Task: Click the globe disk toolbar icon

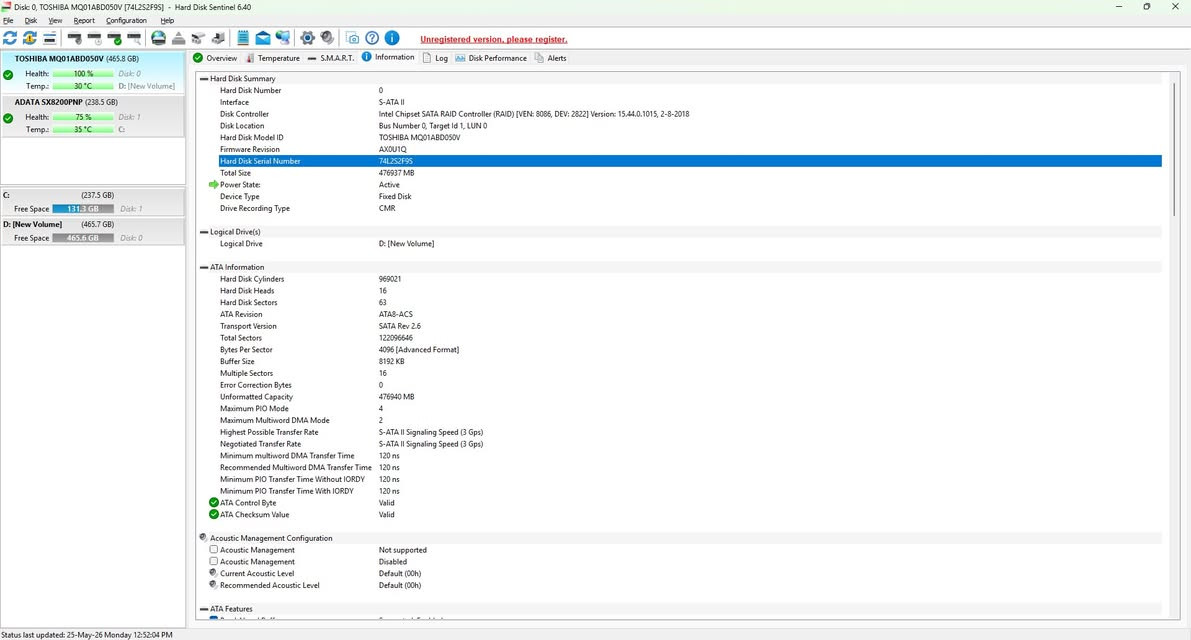Action: tap(158, 38)
